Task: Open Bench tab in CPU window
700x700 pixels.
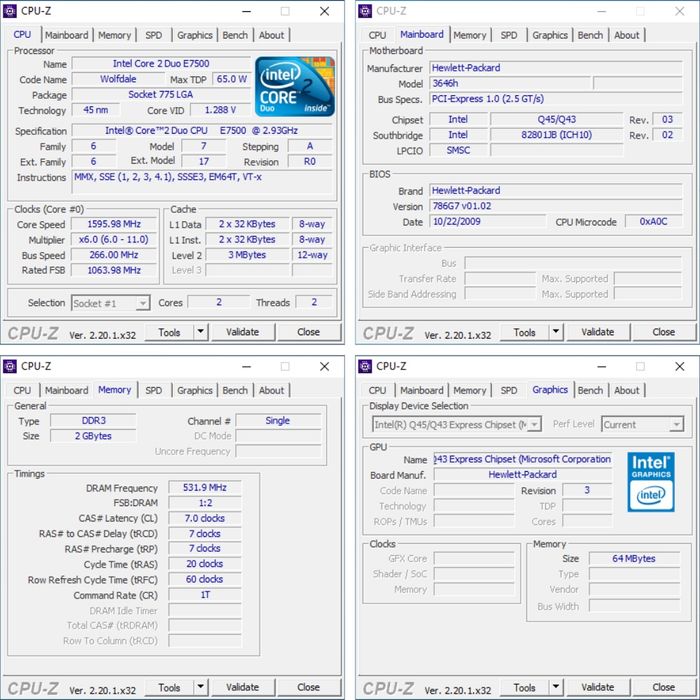Action: click(x=235, y=35)
